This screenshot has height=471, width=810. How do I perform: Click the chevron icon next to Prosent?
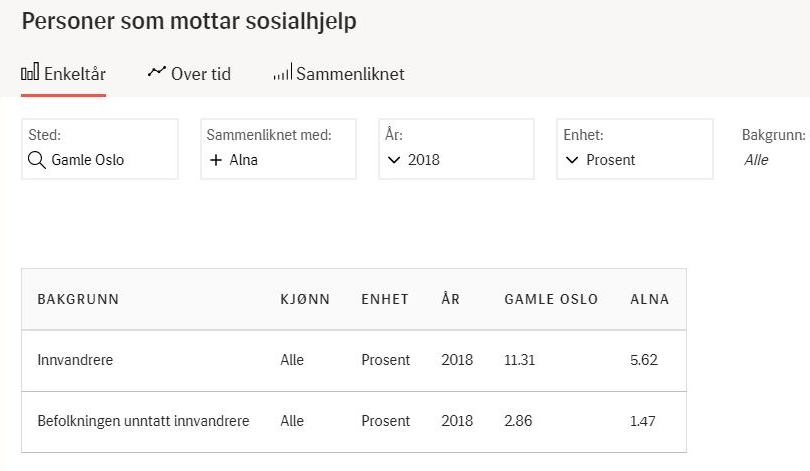click(x=572, y=160)
